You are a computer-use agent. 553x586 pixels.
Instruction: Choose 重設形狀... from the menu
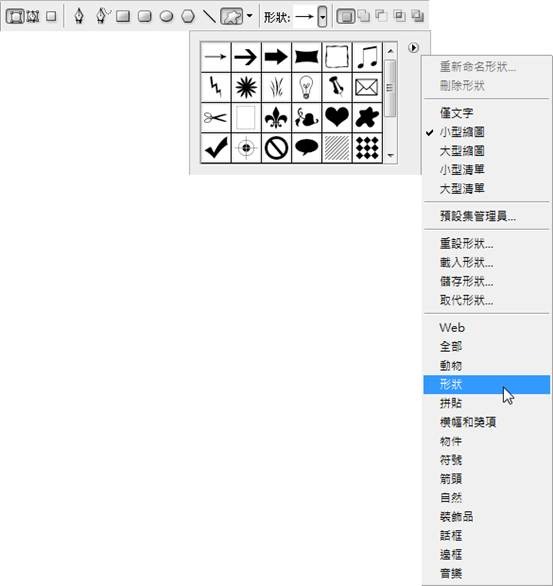click(x=466, y=244)
